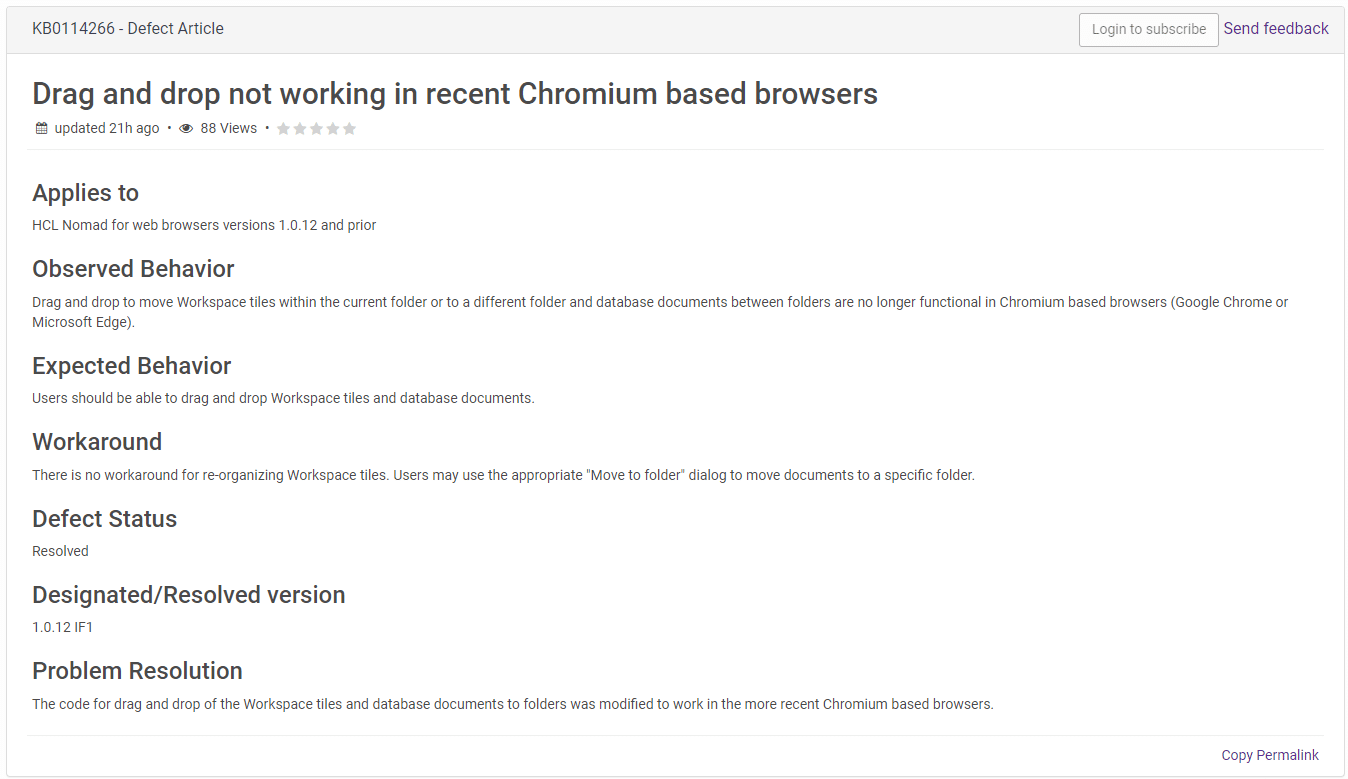Click the Applies to heading
Image resolution: width=1348 pixels, height=779 pixels.
[x=85, y=192]
